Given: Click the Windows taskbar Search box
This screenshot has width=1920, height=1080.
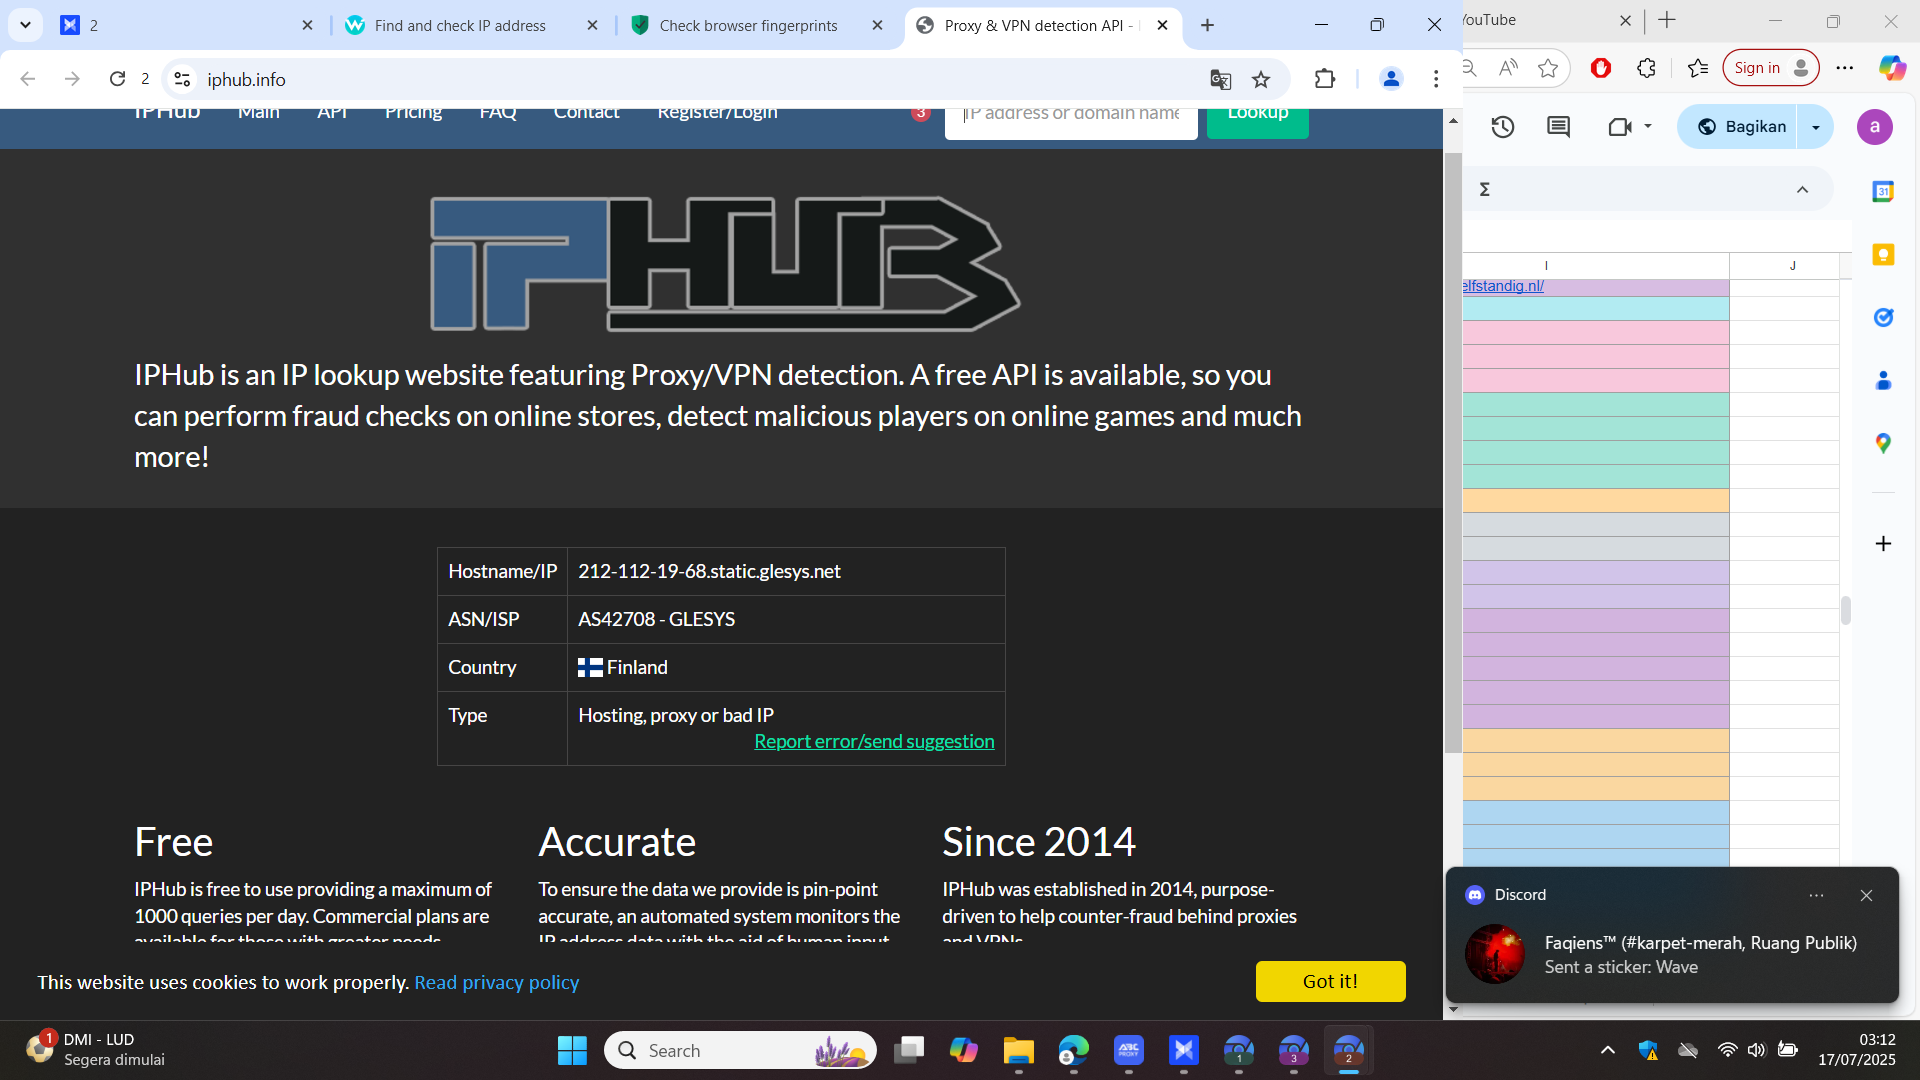Looking at the screenshot, I should pyautogui.click(x=740, y=1050).
